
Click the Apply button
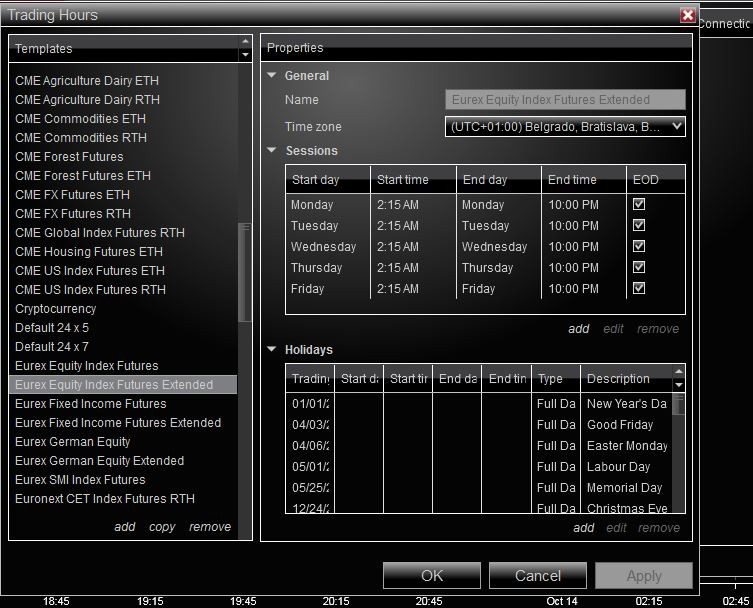[x=644, y=575]
